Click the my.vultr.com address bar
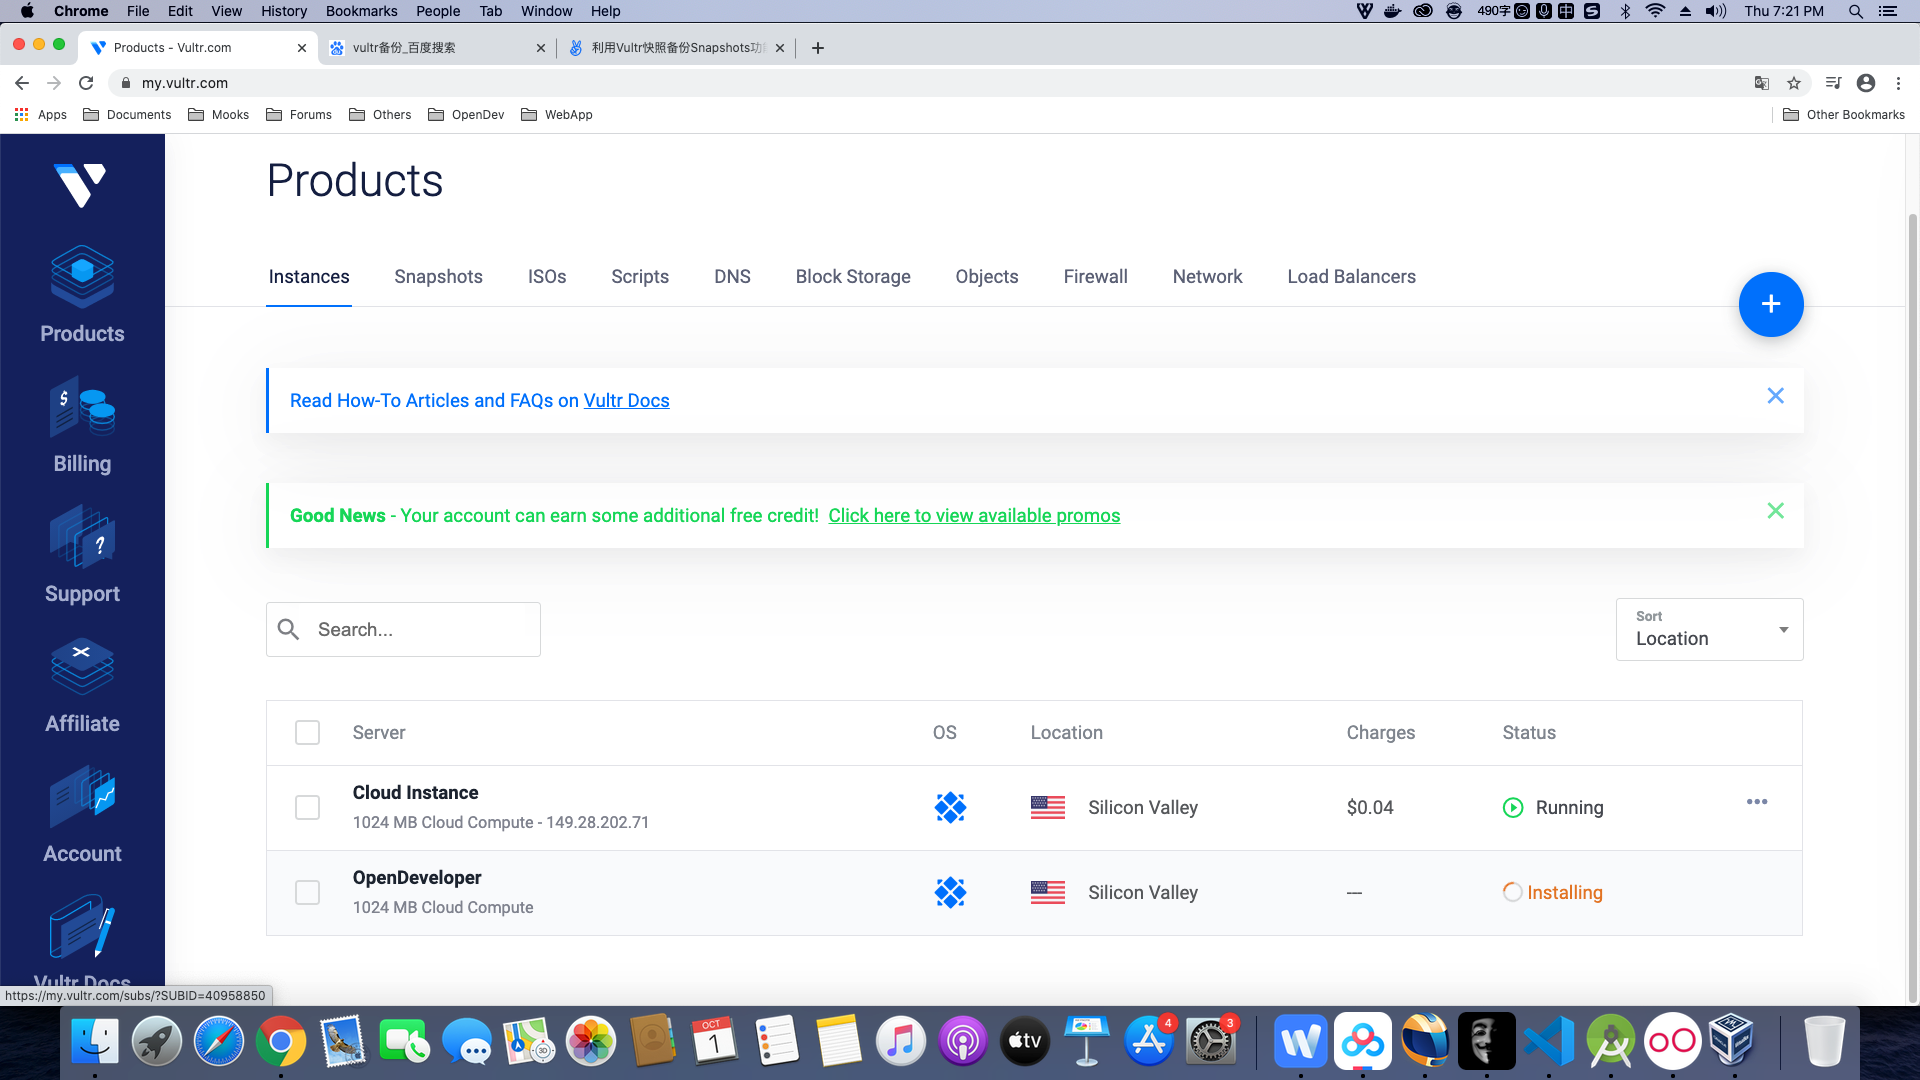Screen dimensions: 1920x1080 [930, 83]
